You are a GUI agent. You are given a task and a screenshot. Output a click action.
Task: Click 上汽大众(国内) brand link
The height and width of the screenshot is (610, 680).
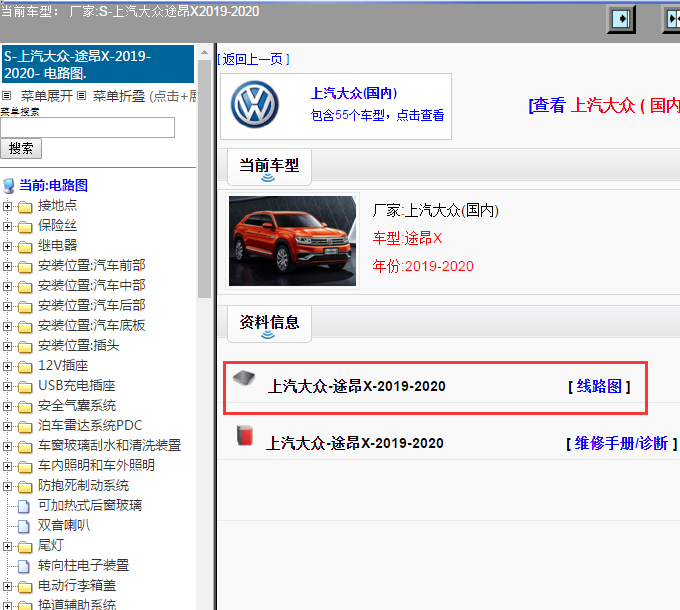coord(354,93)
